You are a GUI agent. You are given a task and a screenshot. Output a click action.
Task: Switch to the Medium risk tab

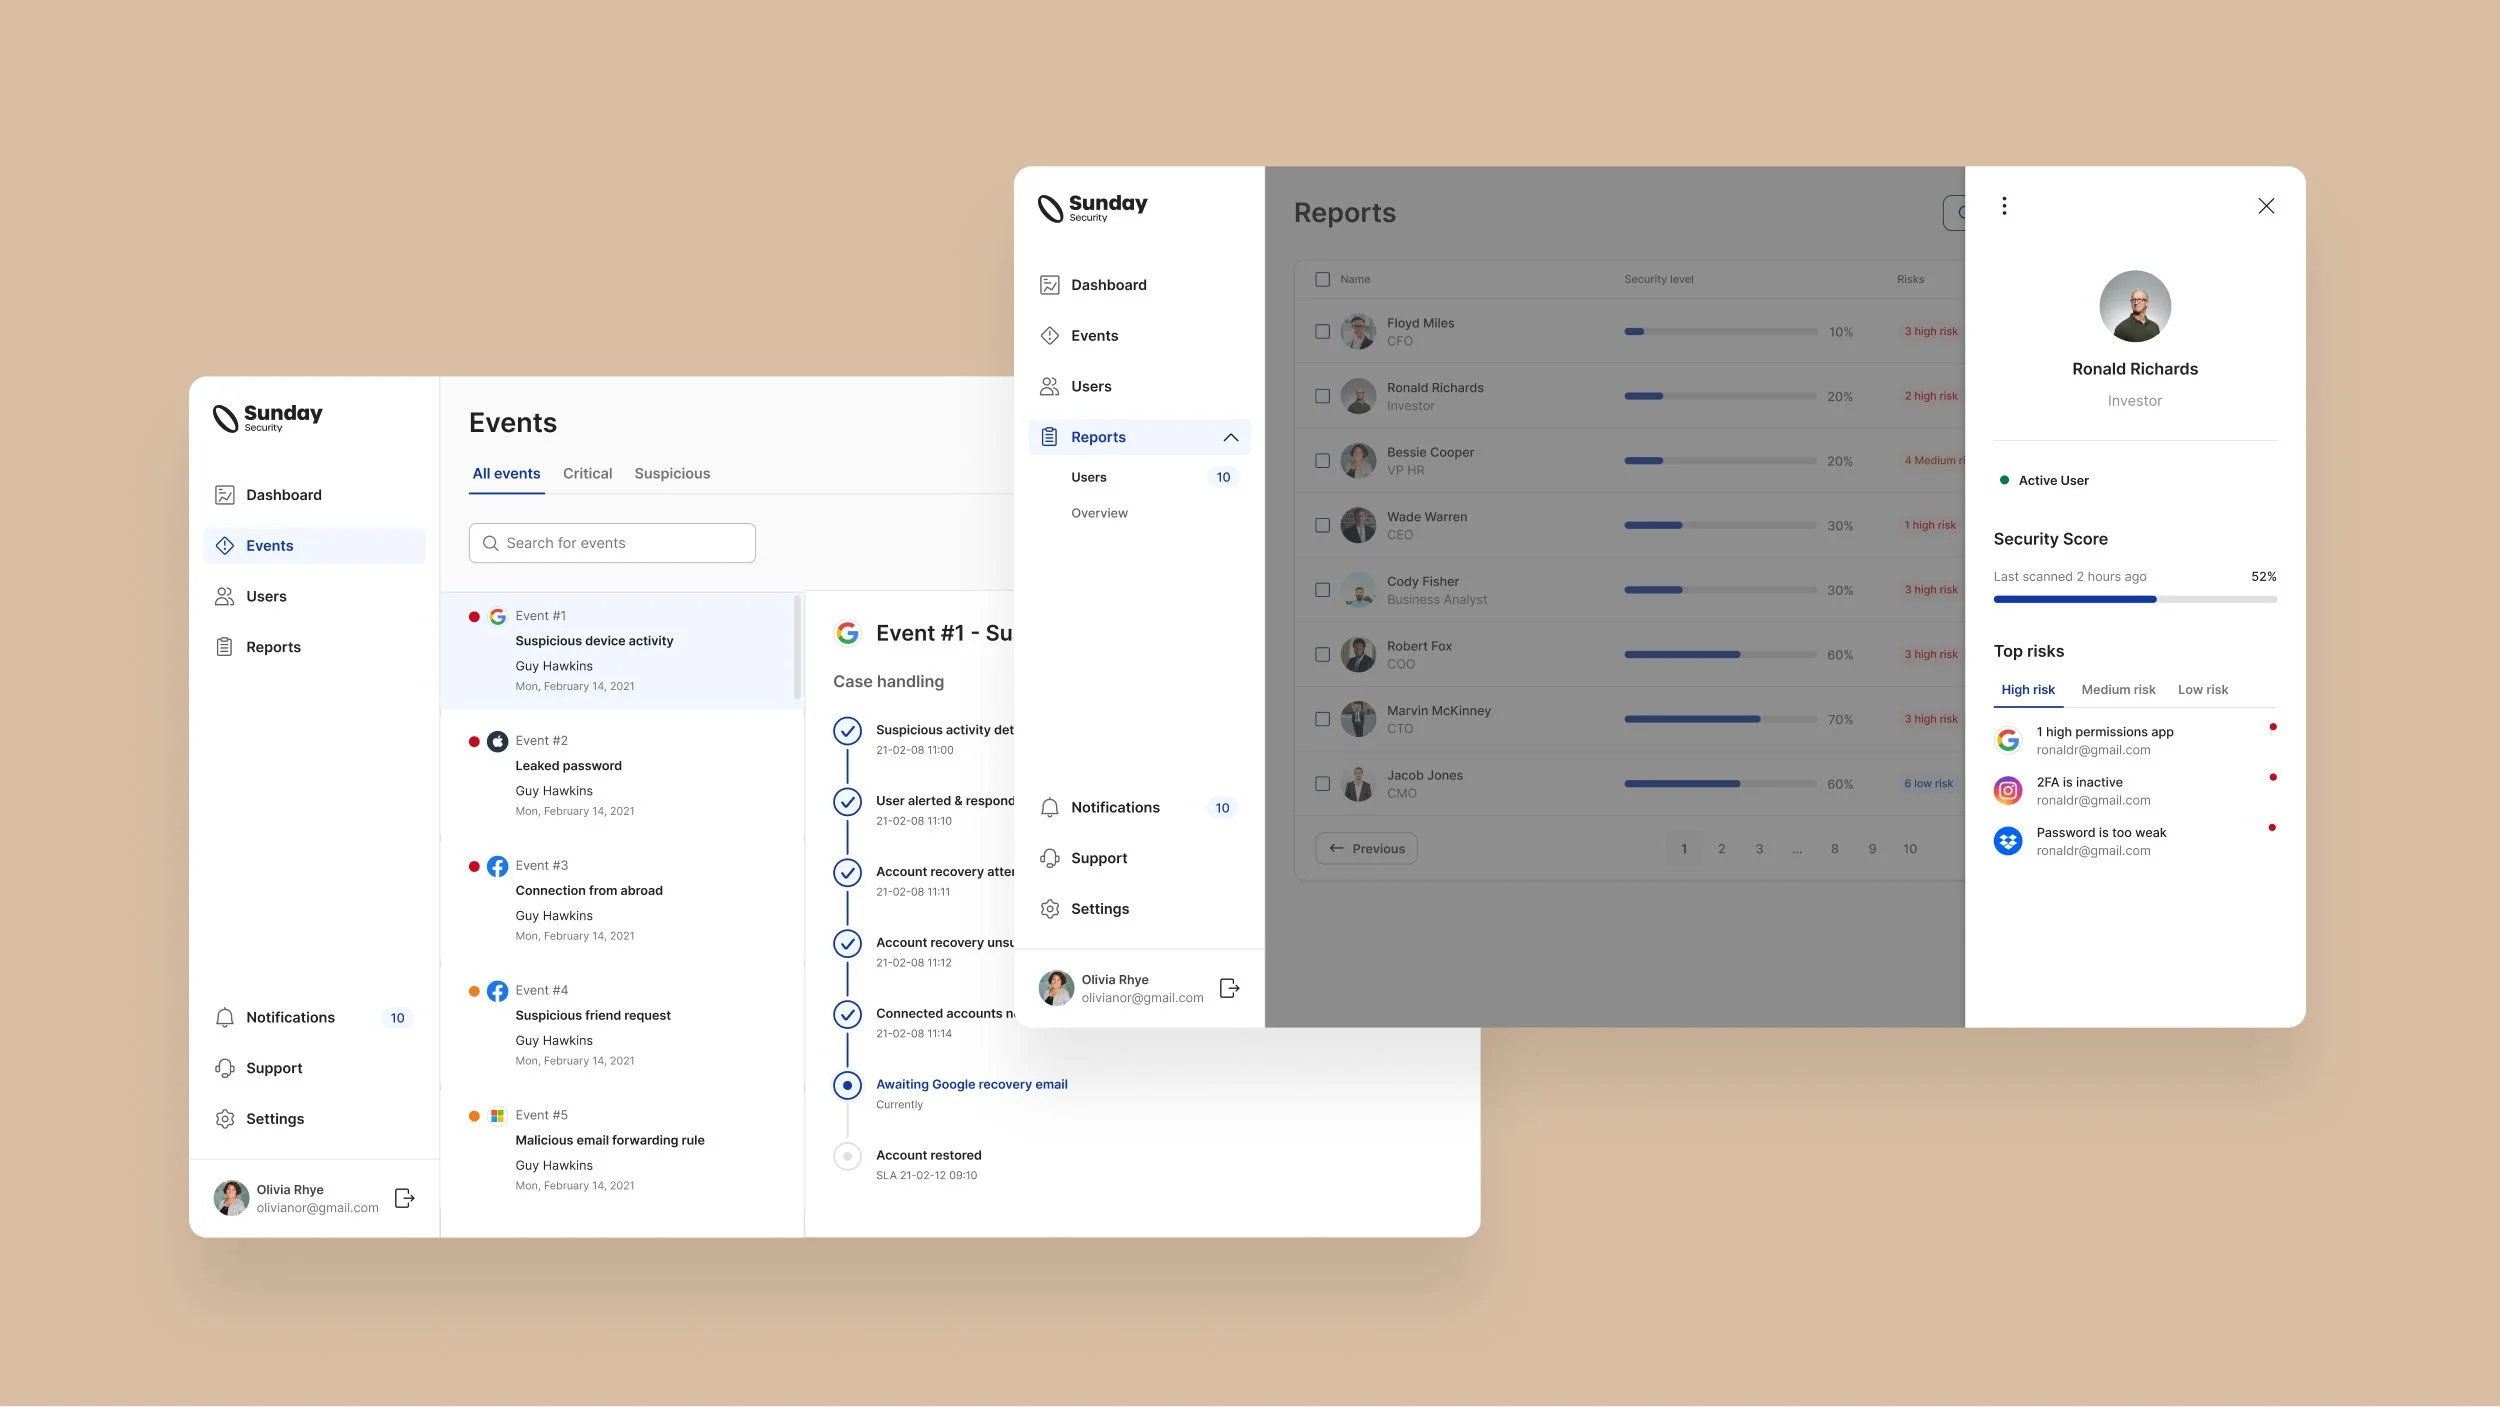2117,689
